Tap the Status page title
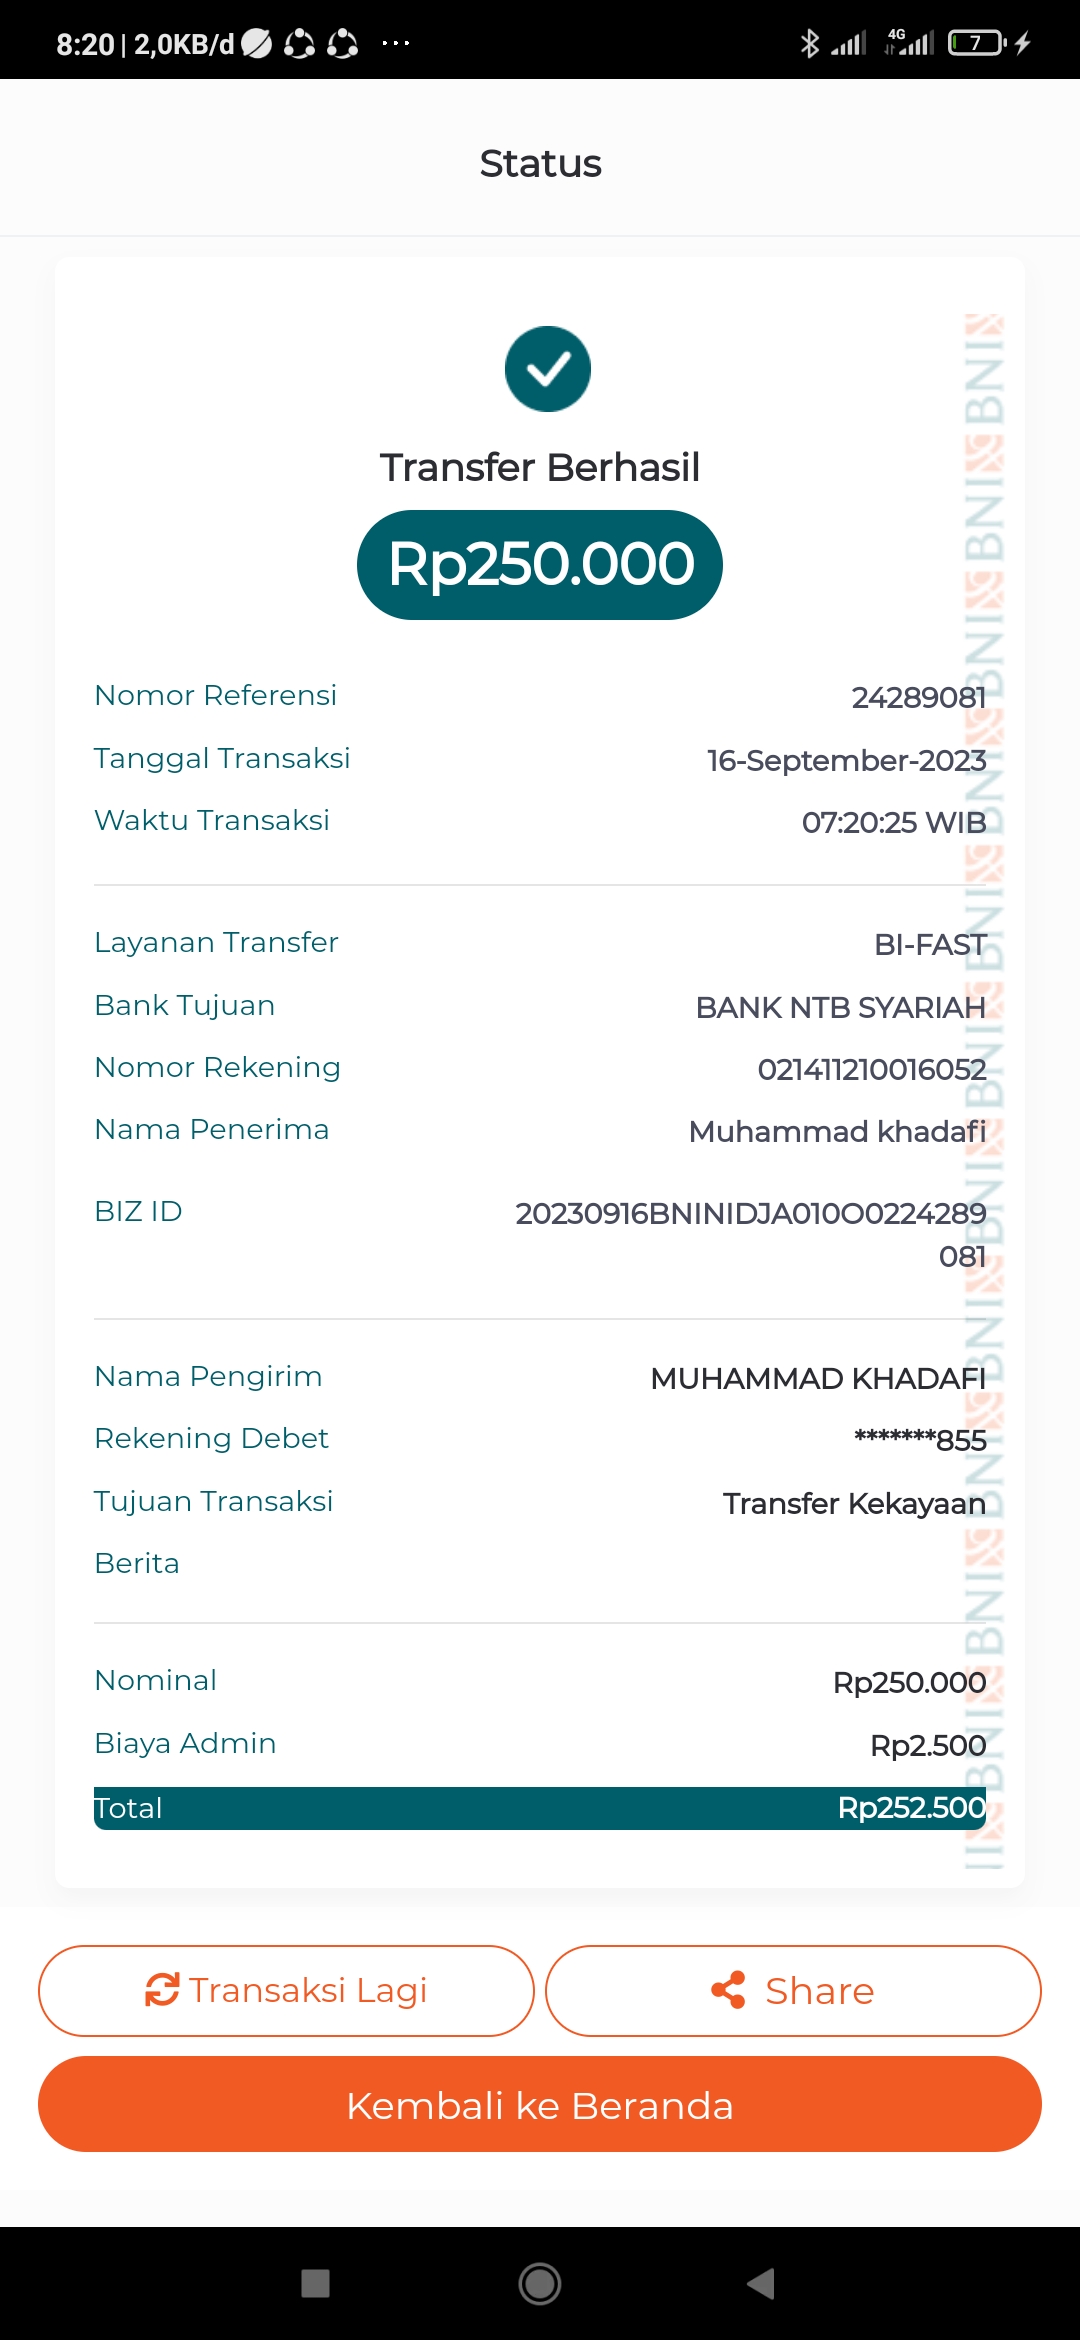This screenshot has height=2340, width=1080. (x=540, y=163)
